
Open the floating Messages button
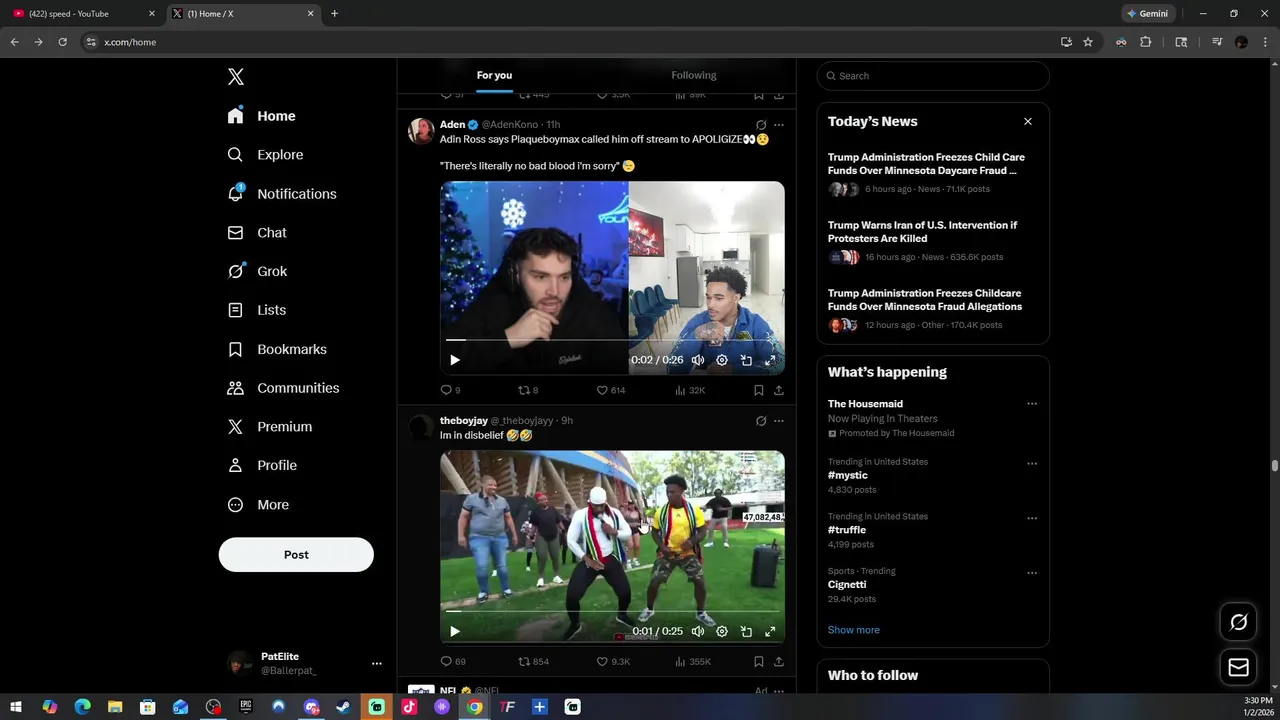pyautogui.click(x=1239, y=667)
